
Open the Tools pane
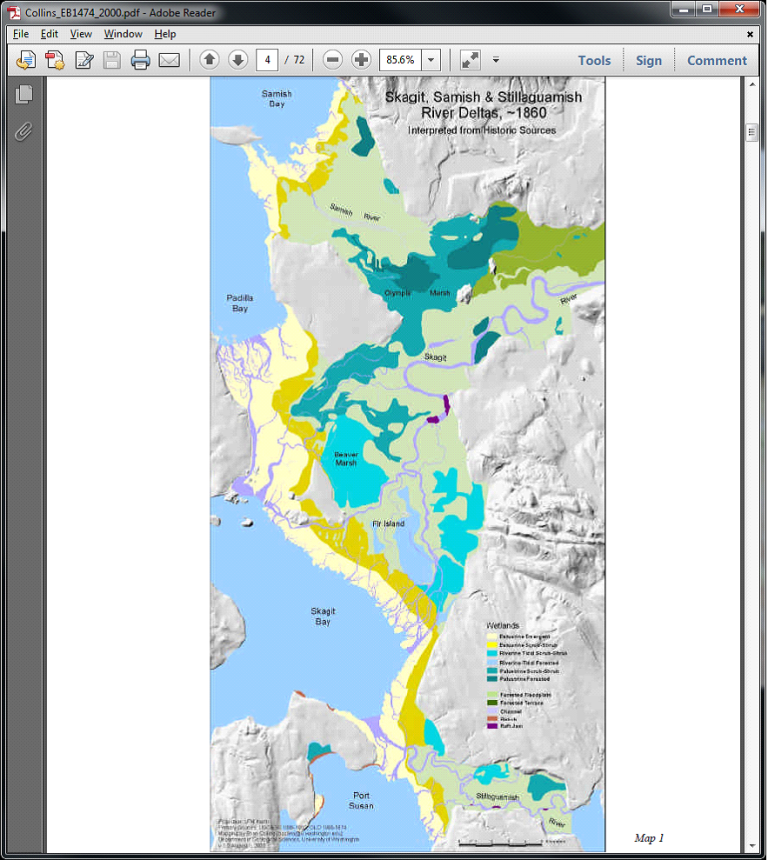[594, 60]
